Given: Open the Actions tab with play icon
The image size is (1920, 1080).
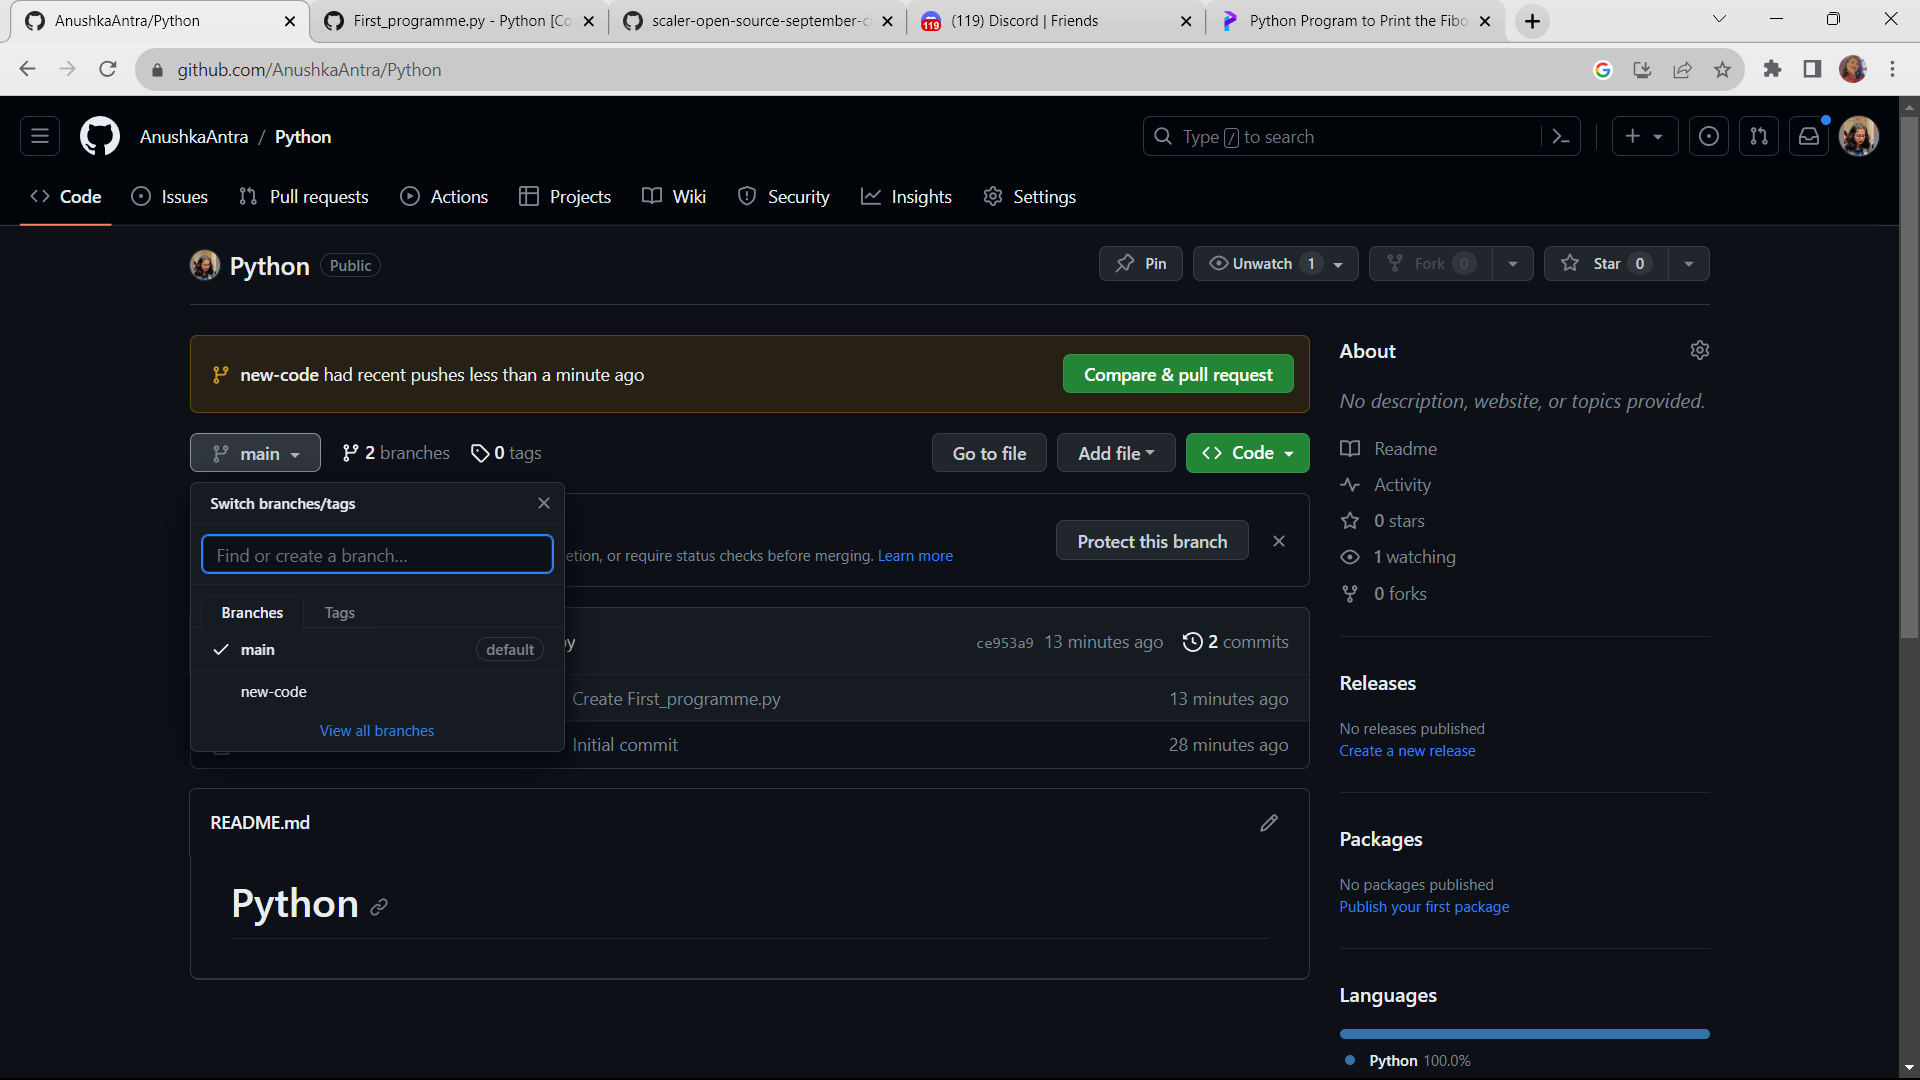Looking at the screenshot, I should click(x=444, y=196).
